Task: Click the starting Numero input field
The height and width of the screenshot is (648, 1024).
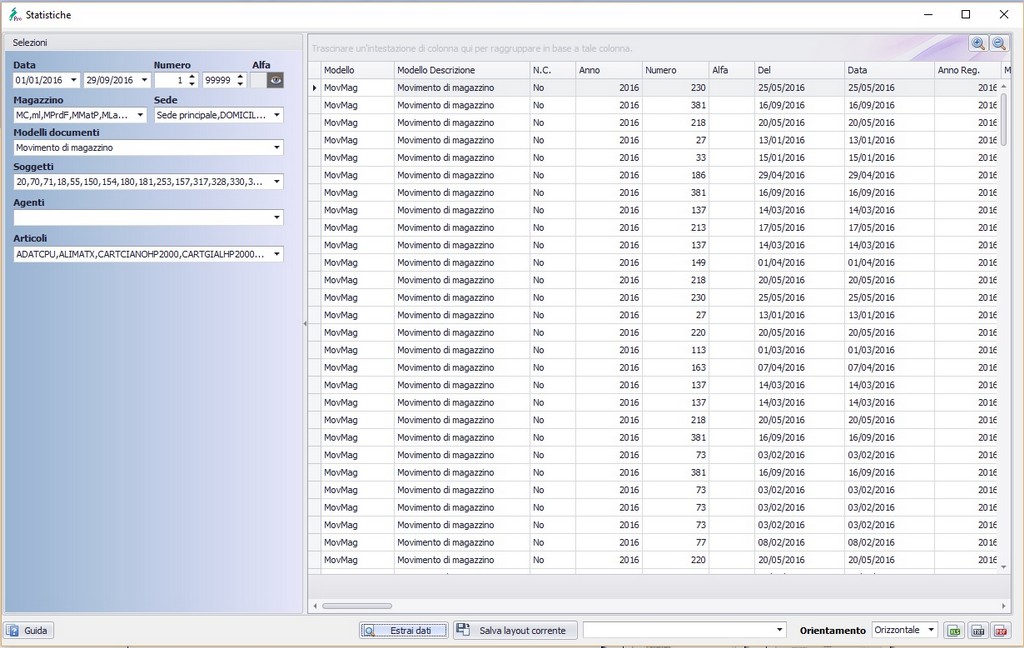Action: tap(171, 80)
